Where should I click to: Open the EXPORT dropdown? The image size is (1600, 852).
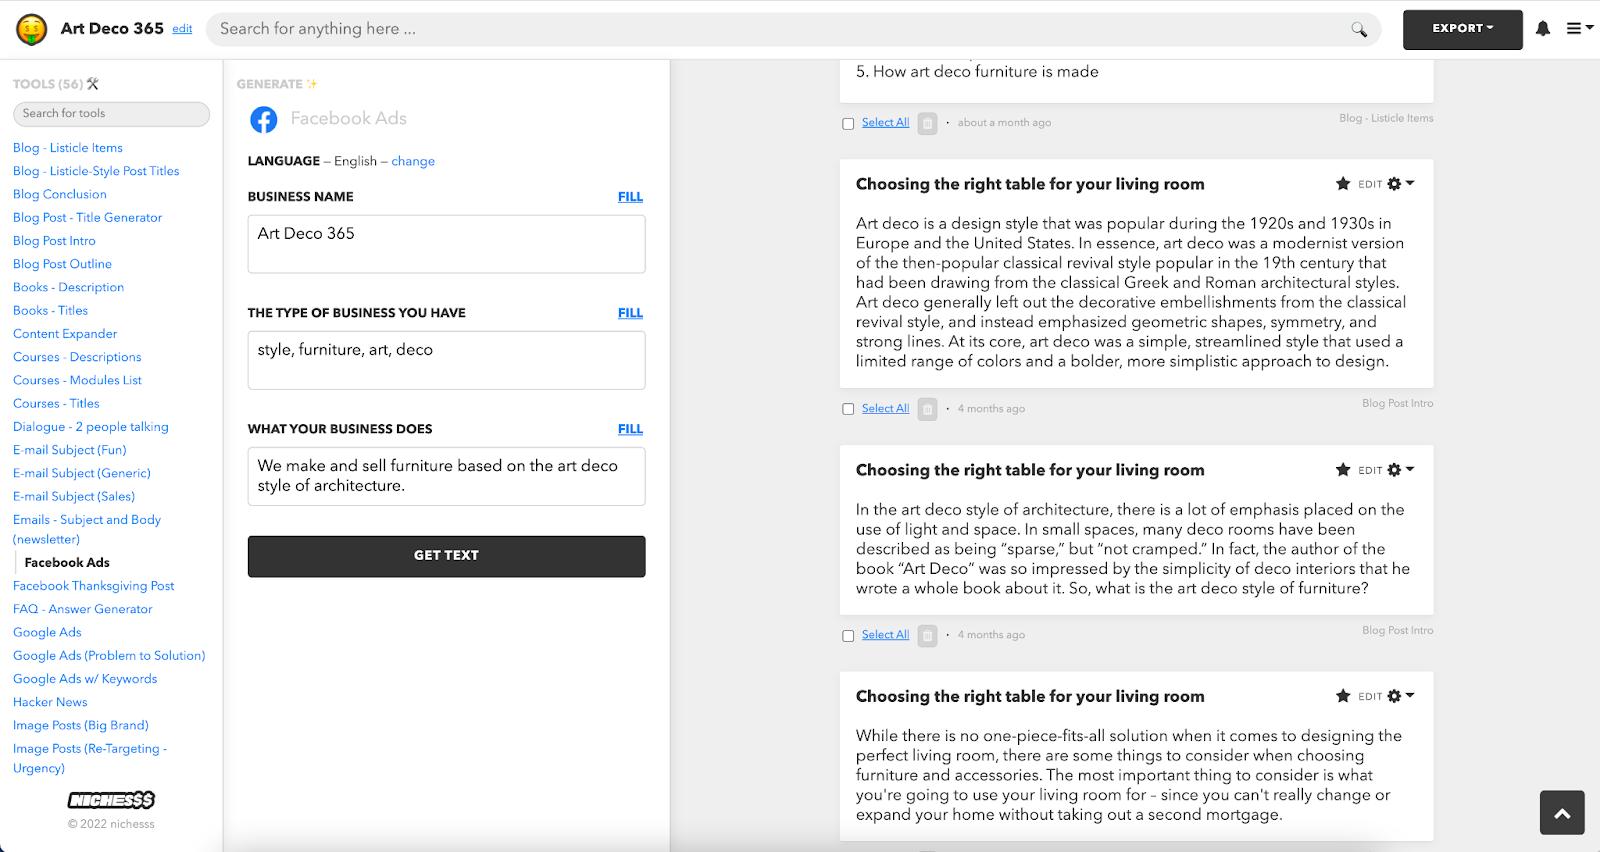pyautogui.click(x=1462, y=29)
